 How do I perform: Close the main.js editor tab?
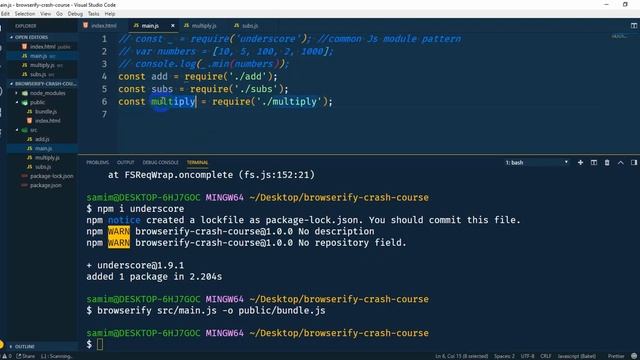pos(173,25)
